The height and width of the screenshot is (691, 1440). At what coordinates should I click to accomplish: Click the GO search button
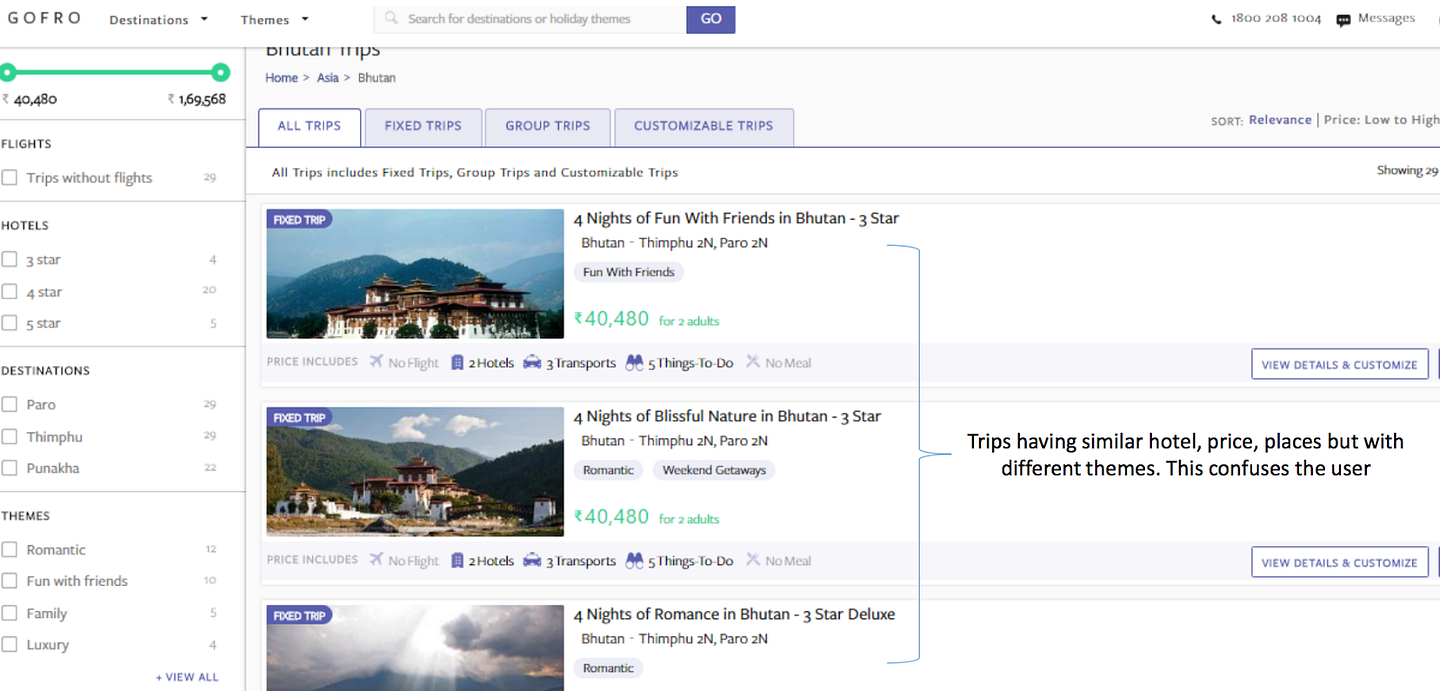(x=711, y=19)
